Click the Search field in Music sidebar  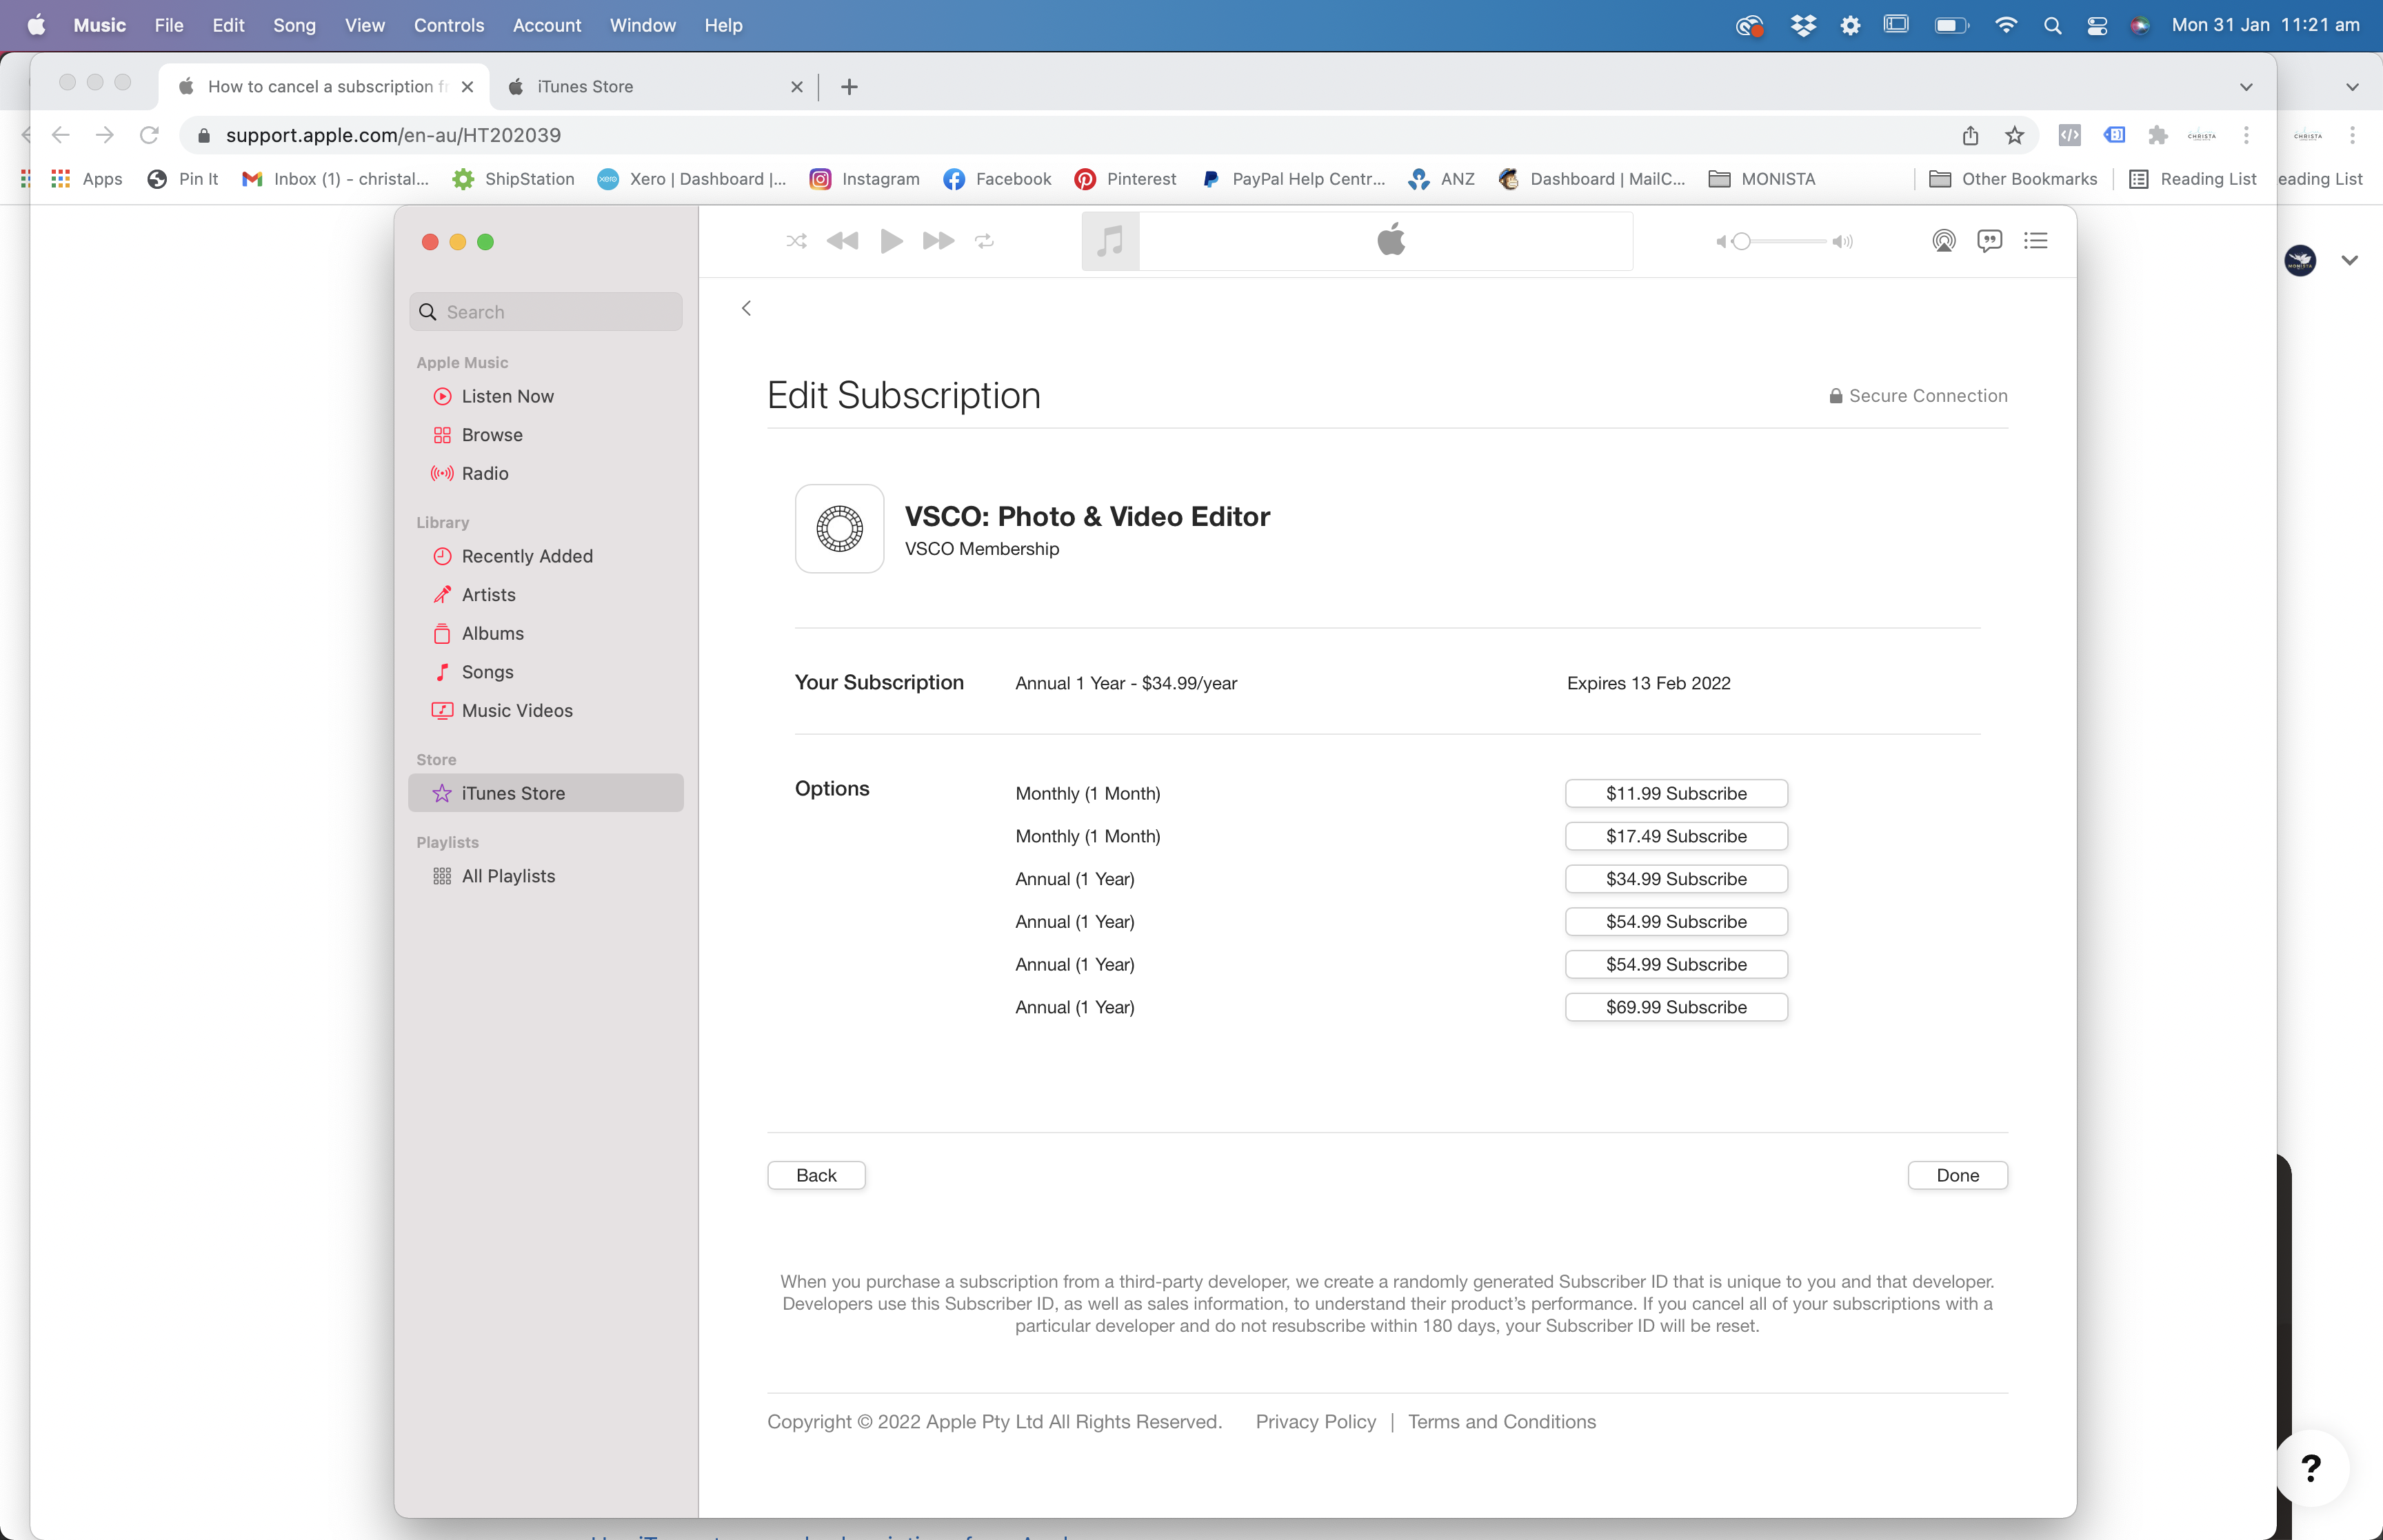point(546,312)
